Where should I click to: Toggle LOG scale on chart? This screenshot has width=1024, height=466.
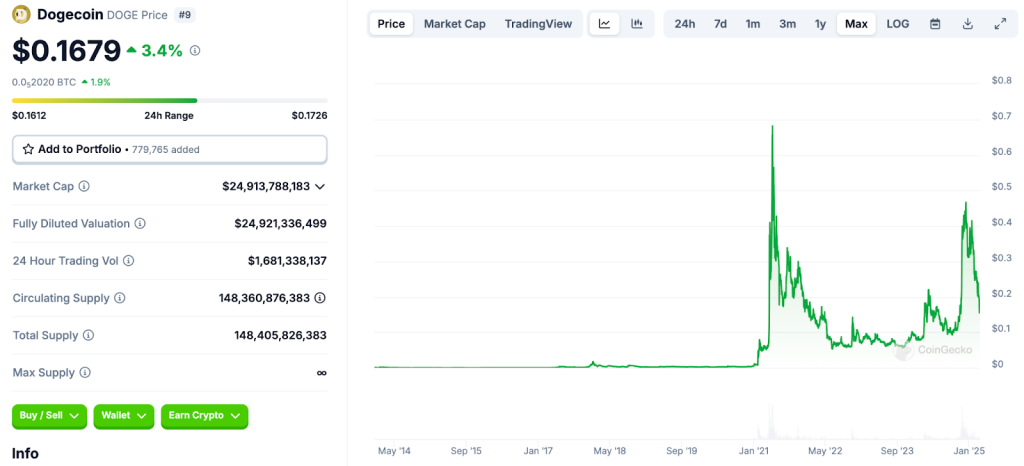(898, 24)
